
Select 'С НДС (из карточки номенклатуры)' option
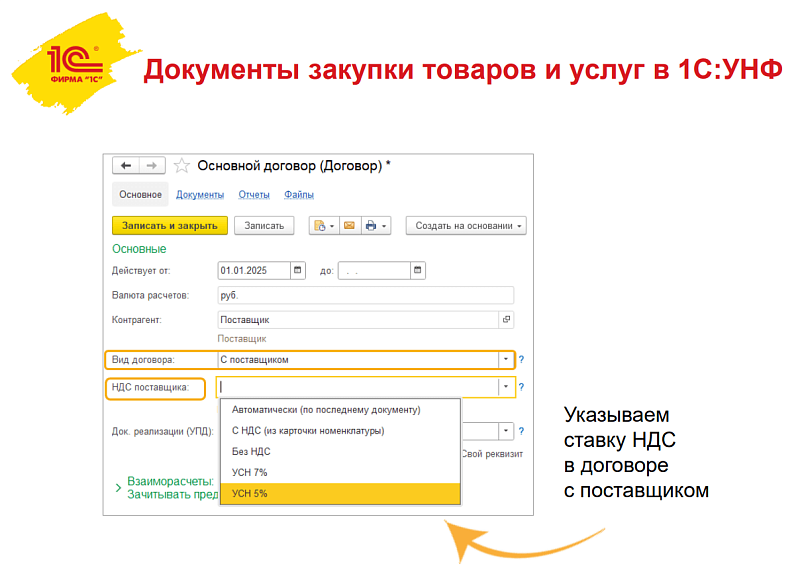click(x=341, y=431)
